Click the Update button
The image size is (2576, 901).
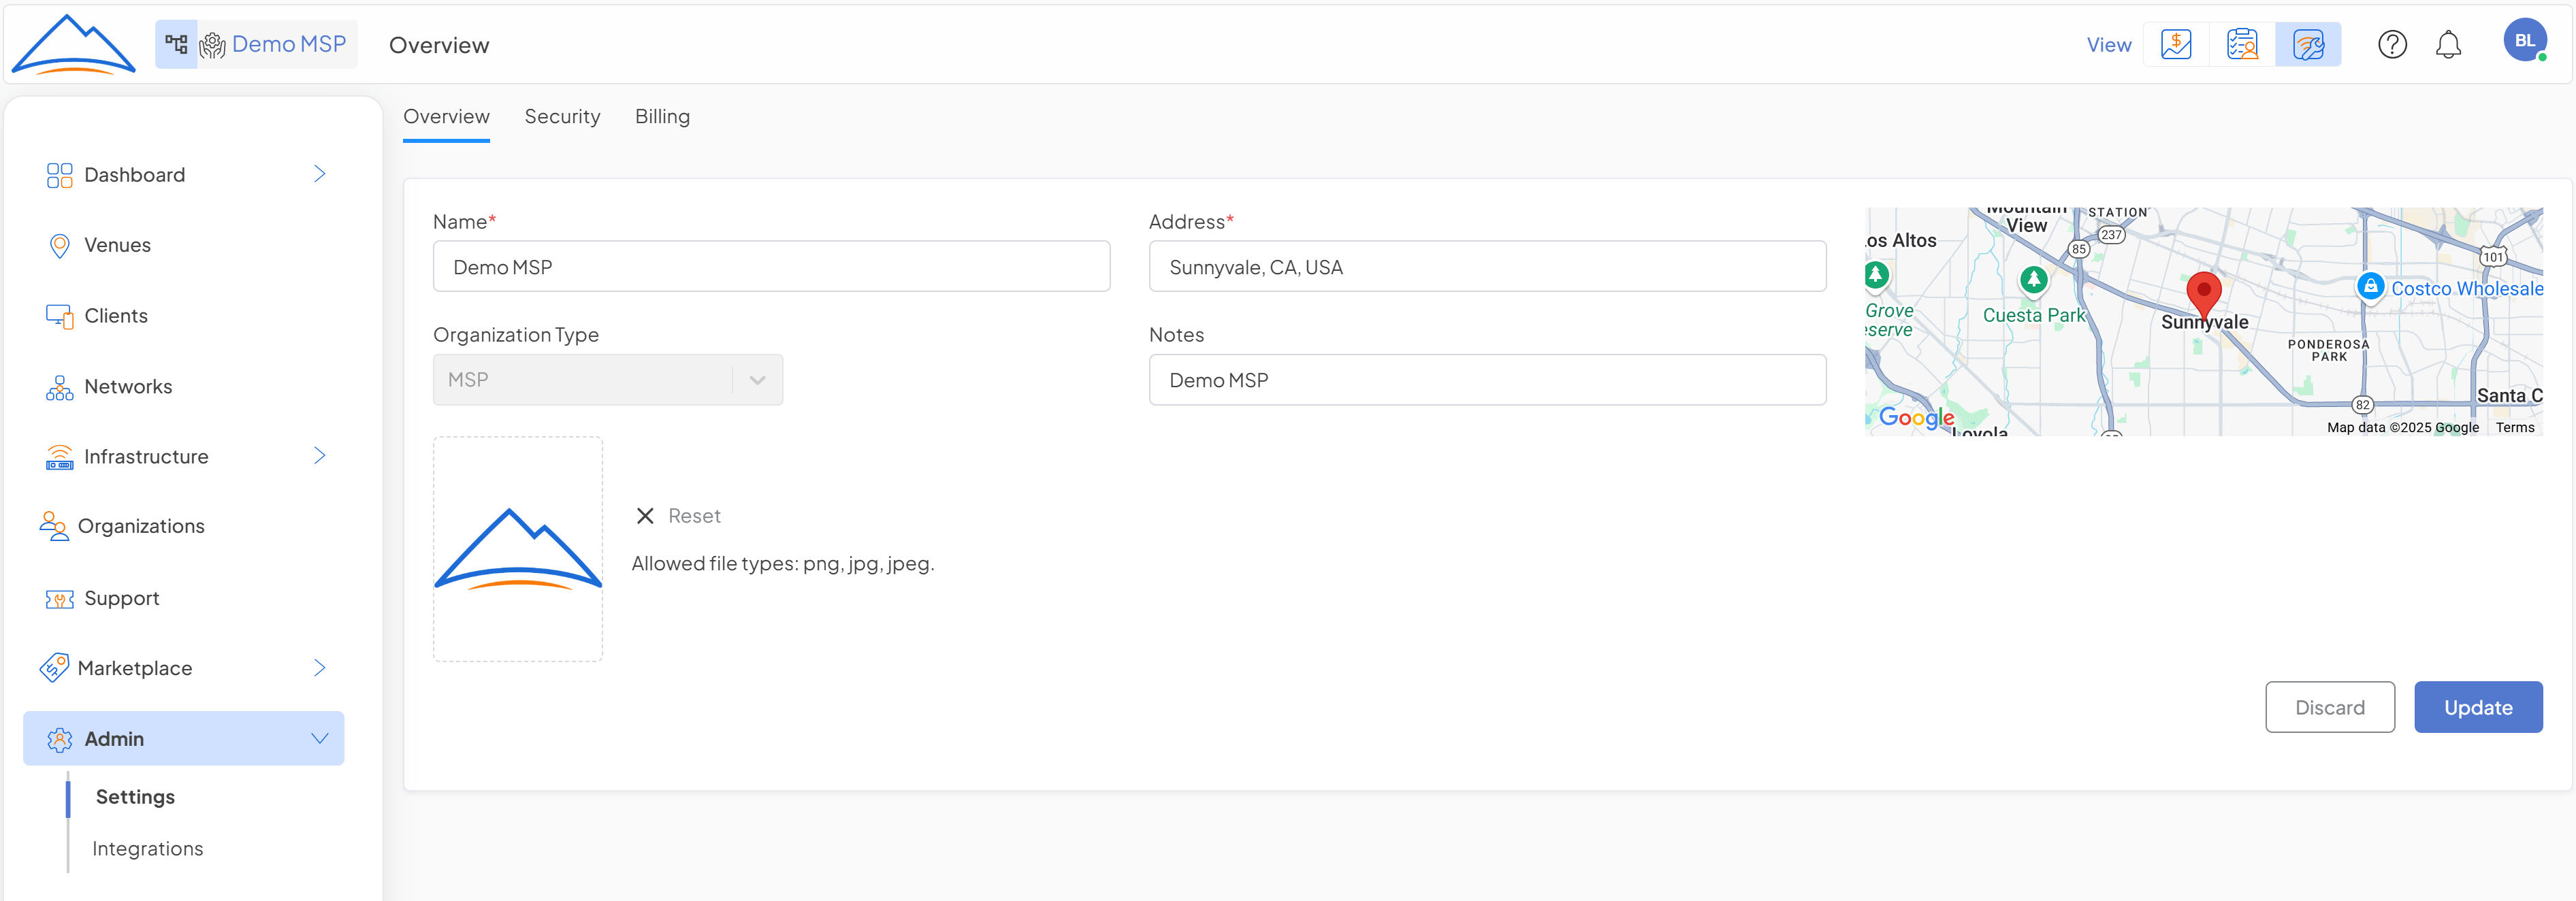[x=2477, y=707]
